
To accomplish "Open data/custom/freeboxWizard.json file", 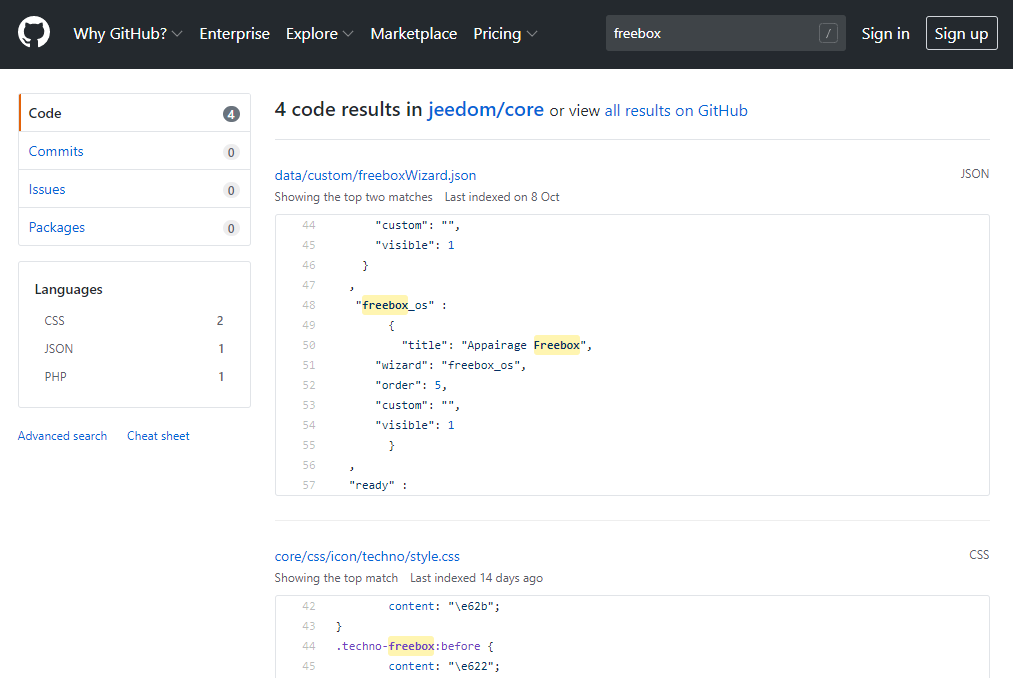I will [x=375, y=175].
